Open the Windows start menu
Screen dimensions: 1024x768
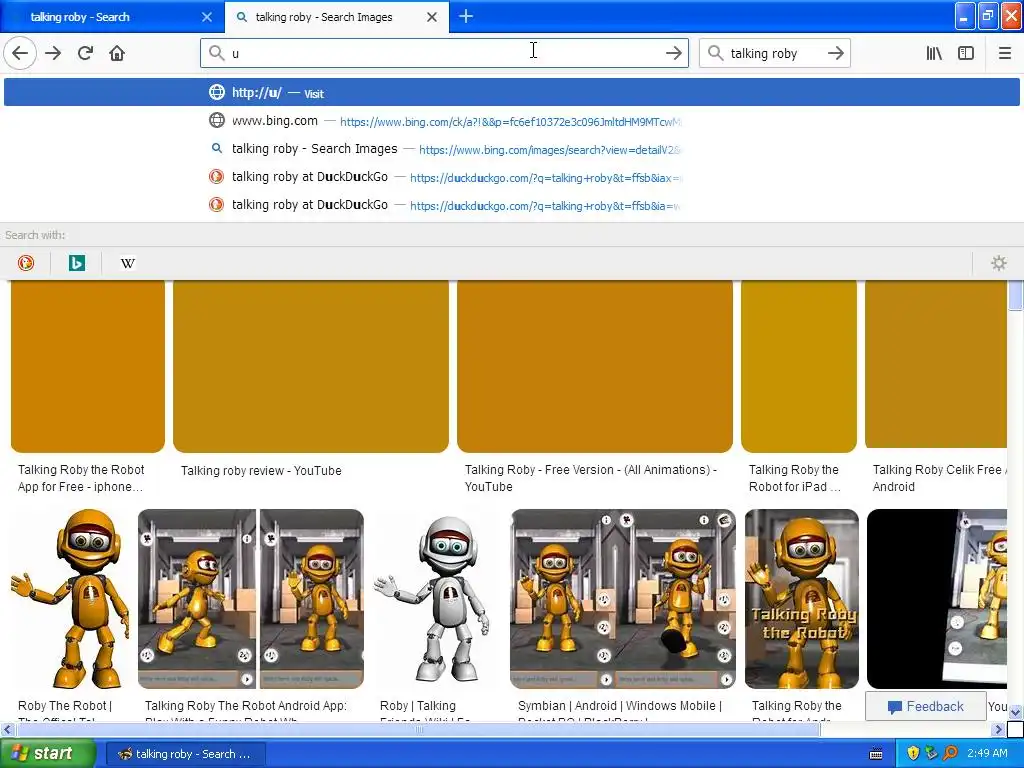click(47, 753)
